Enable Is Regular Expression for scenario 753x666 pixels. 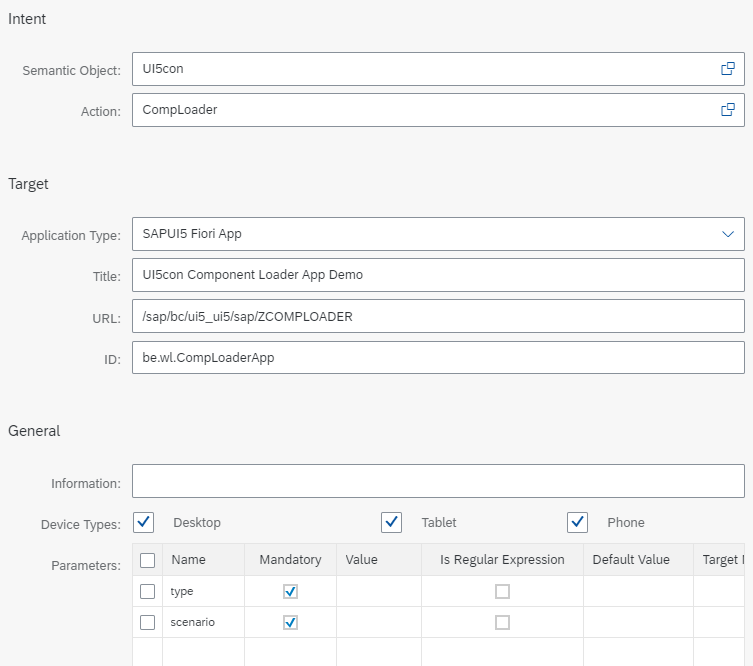click(x=502, y=622)
